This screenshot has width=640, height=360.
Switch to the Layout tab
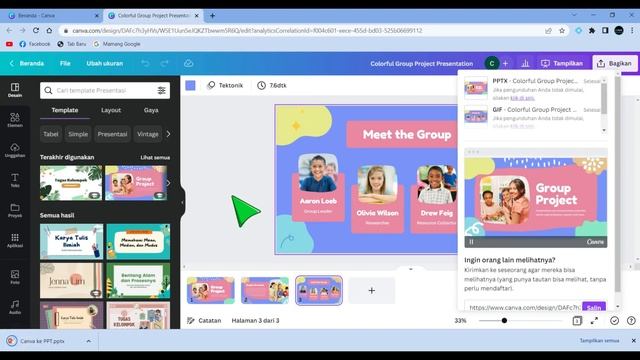tap(111, 110)
